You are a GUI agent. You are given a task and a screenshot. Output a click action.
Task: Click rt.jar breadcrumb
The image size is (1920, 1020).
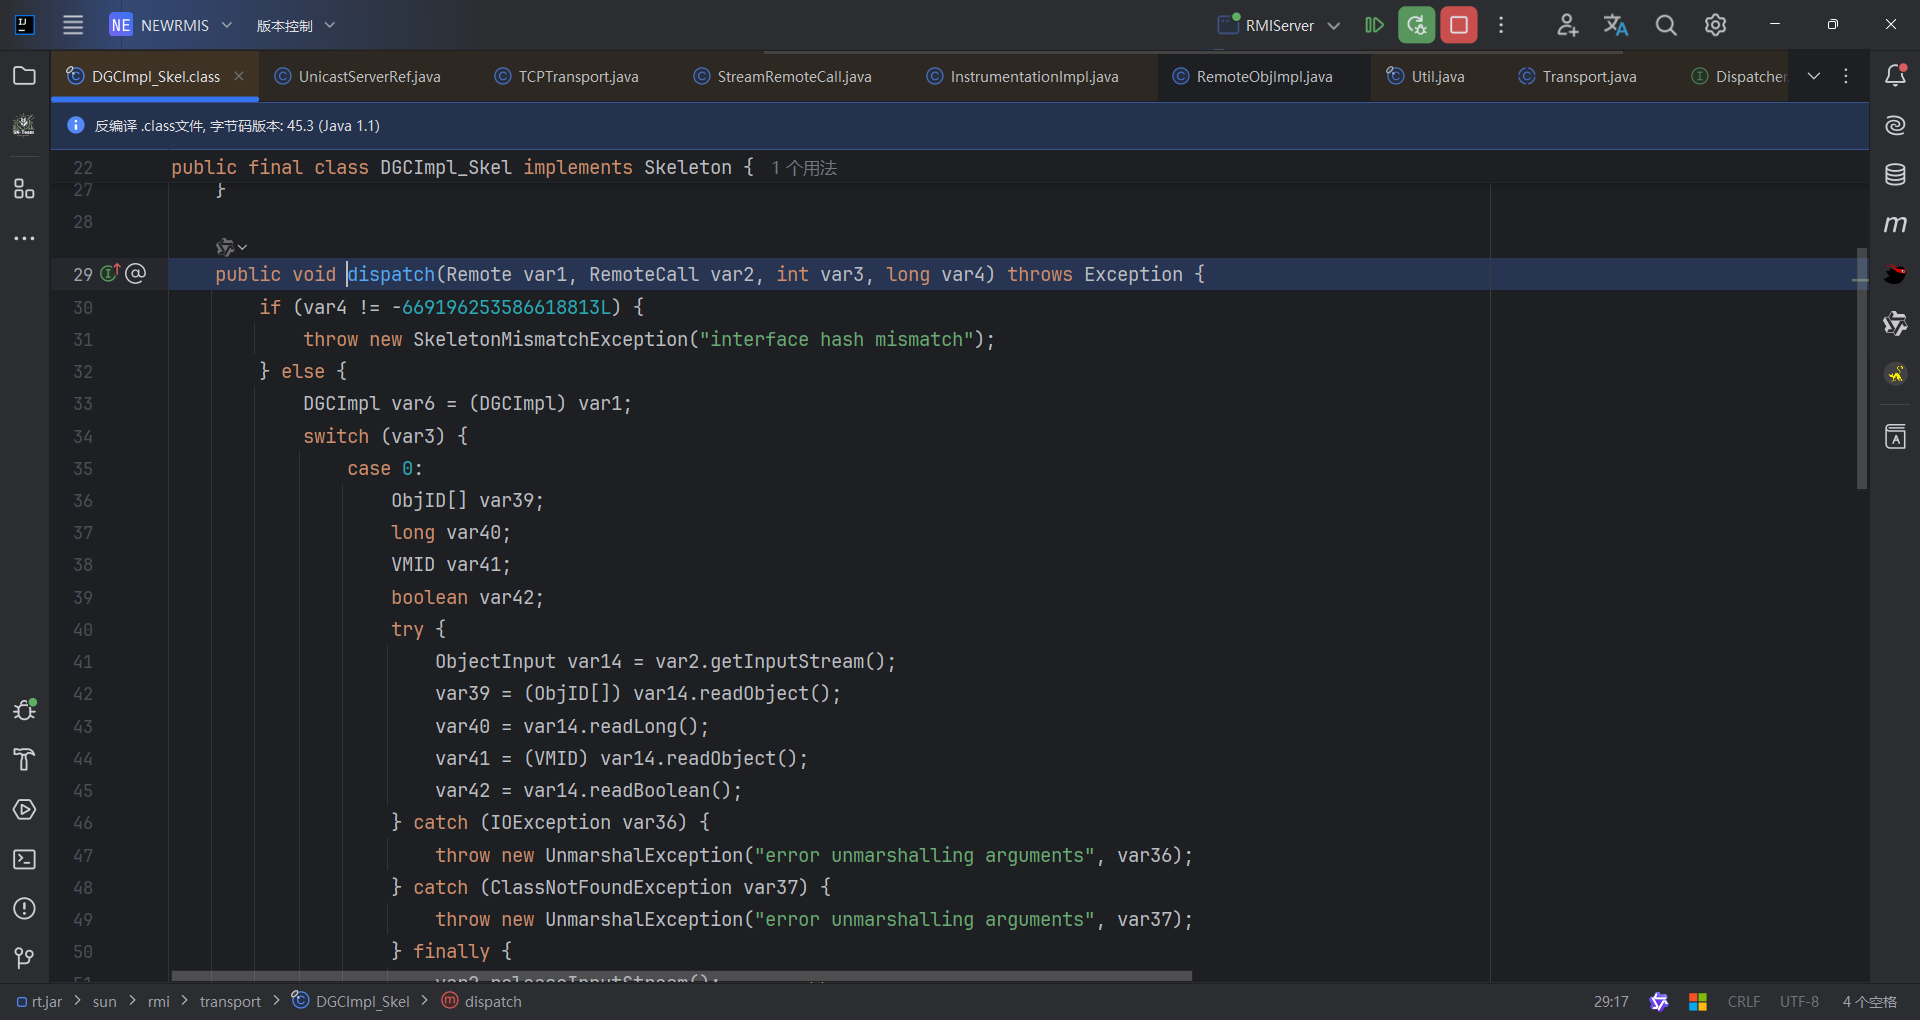[x=40, y=1001]
